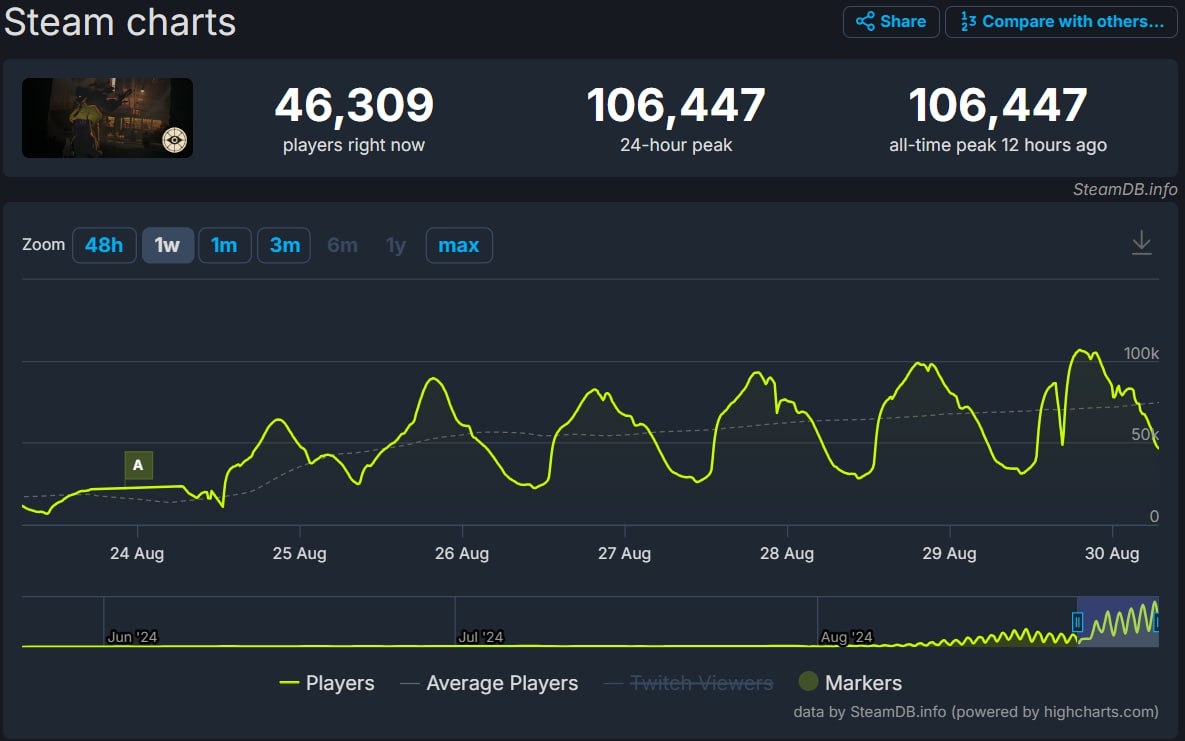
Task: Switch zoom to 1m
Action: tap(224, 245)
